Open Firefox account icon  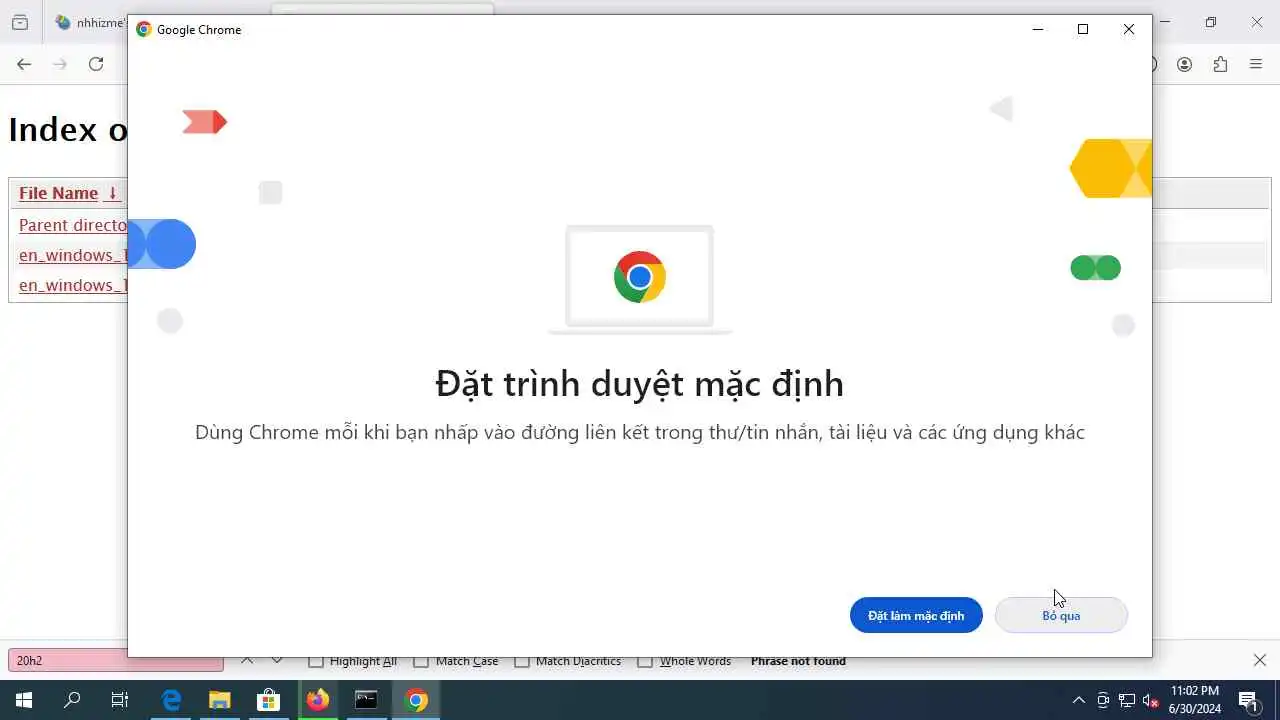tap(1184, 64)
